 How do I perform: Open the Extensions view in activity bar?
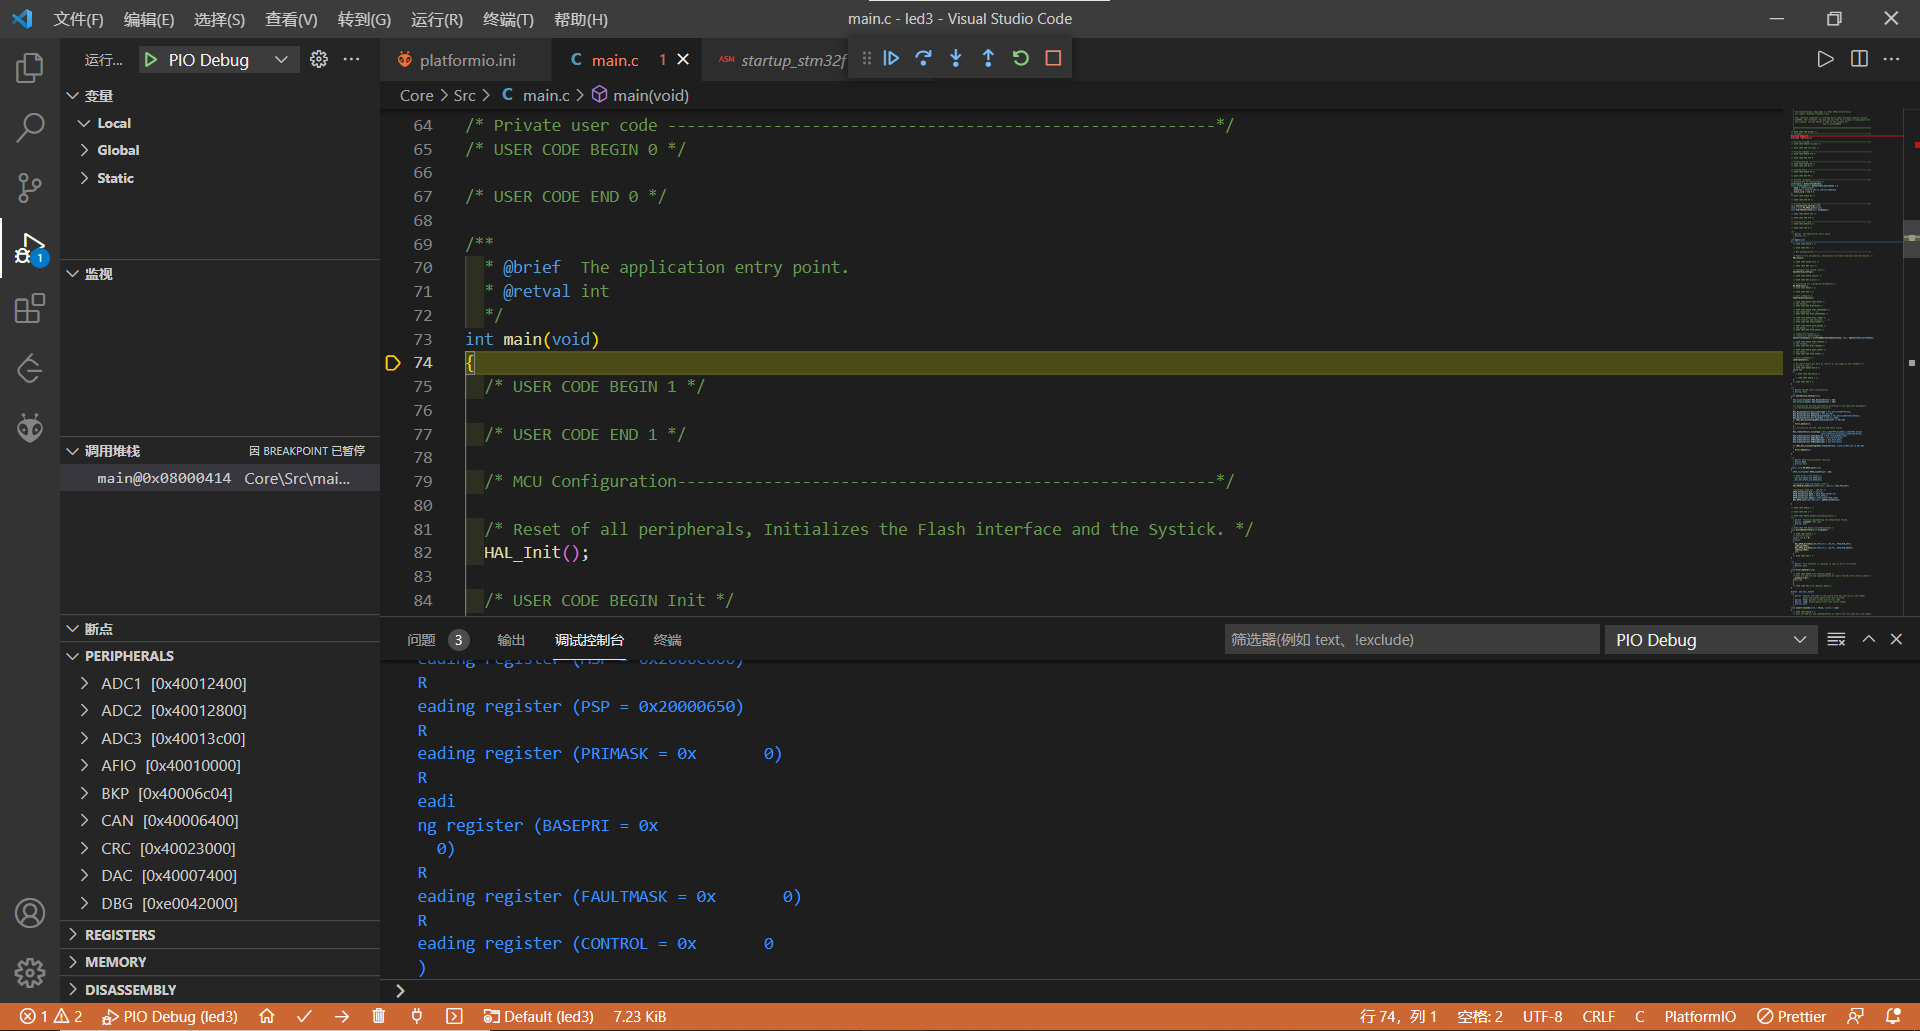[29, 308]
